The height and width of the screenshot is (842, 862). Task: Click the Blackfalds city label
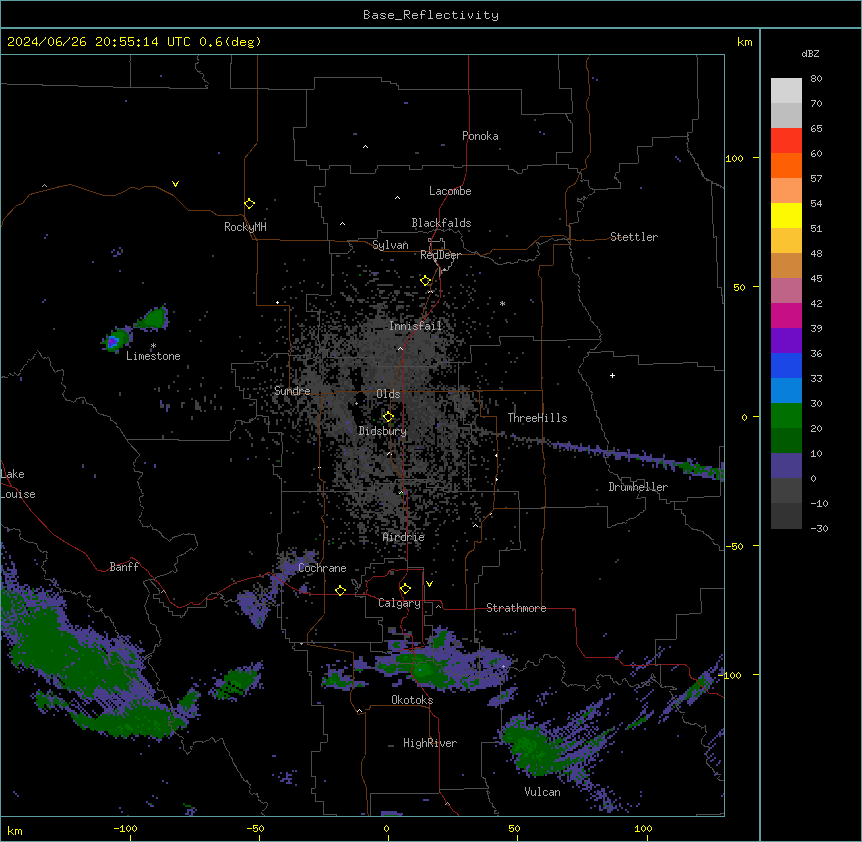point(441,223)
